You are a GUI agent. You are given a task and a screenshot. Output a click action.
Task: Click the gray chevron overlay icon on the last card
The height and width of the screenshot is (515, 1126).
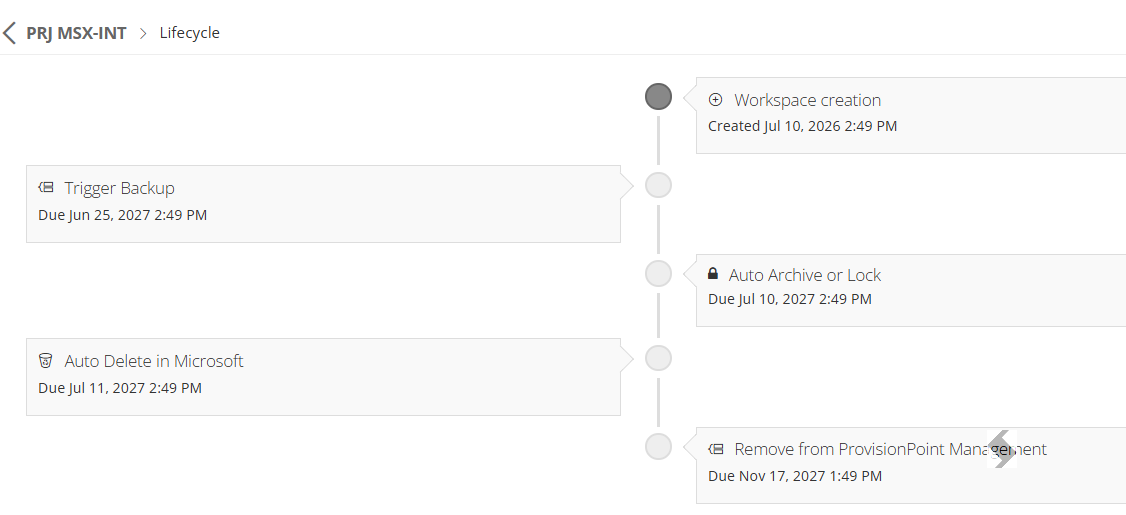[x=1002, y=449]
